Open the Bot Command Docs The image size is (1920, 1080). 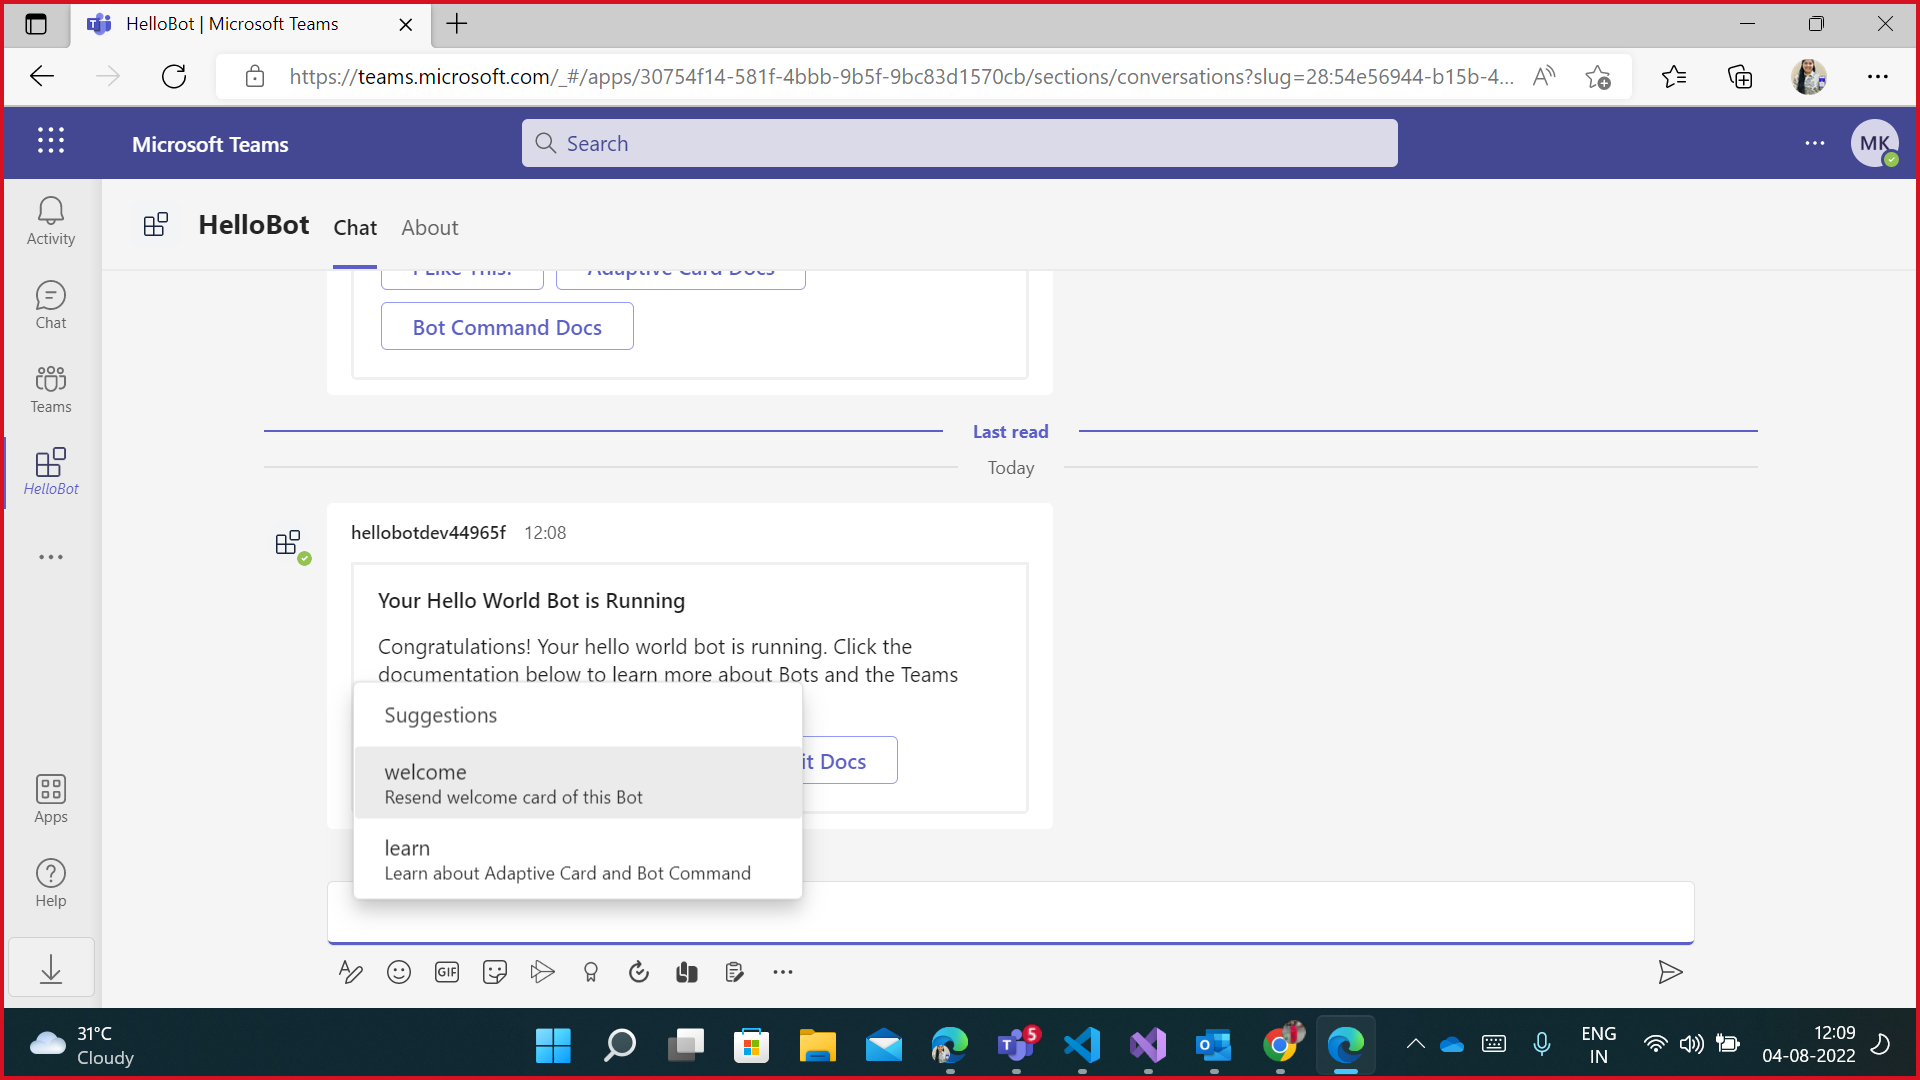(x=507, y=326)
